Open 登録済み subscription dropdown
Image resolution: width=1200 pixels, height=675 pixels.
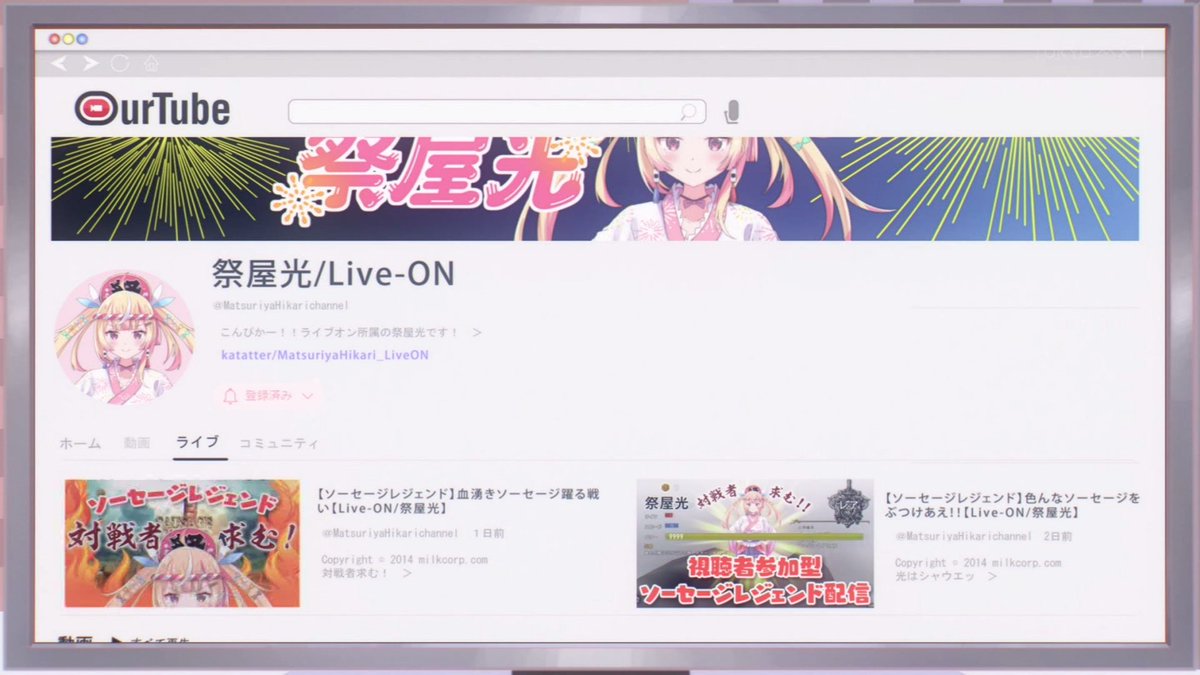[x=267, y=396]
